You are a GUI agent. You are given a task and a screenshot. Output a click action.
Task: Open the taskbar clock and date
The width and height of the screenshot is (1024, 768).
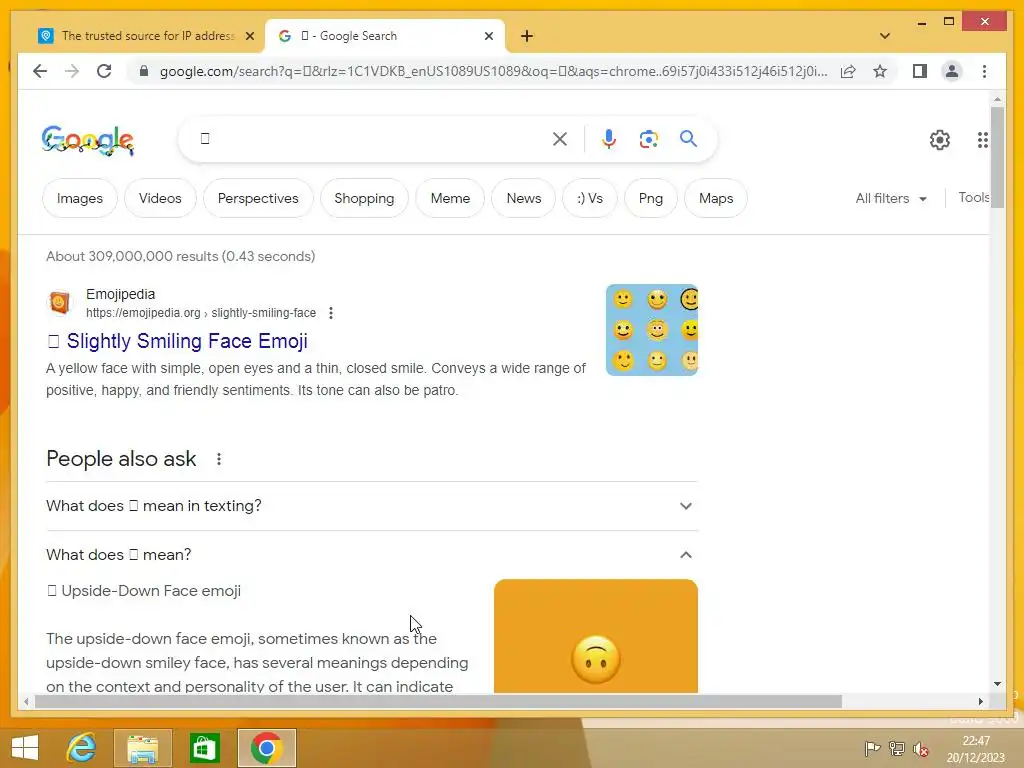pyautogui.click(x=976, y=749)
